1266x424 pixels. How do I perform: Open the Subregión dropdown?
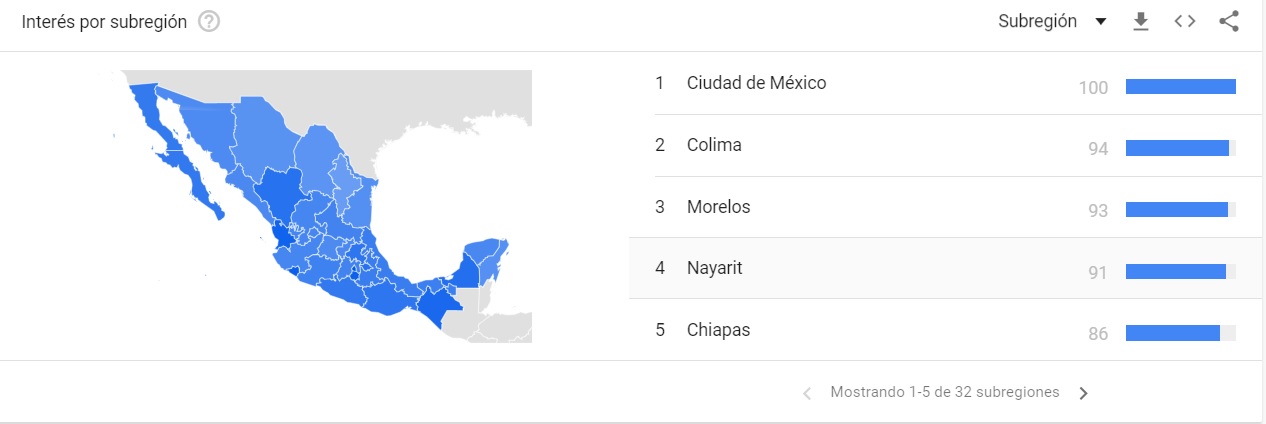click(1052, 22)
